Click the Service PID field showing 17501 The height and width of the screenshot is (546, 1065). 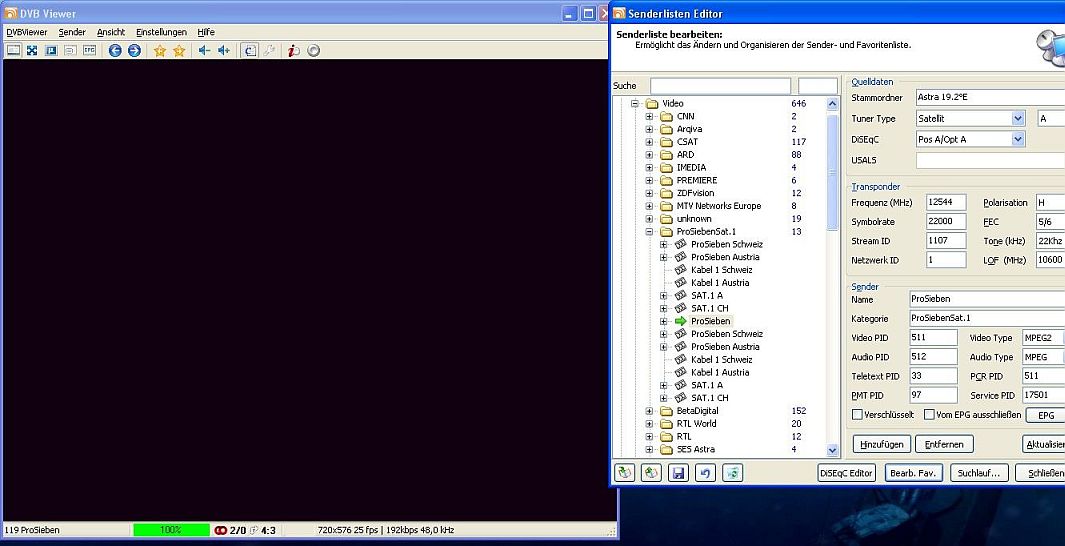[1043, 395]
